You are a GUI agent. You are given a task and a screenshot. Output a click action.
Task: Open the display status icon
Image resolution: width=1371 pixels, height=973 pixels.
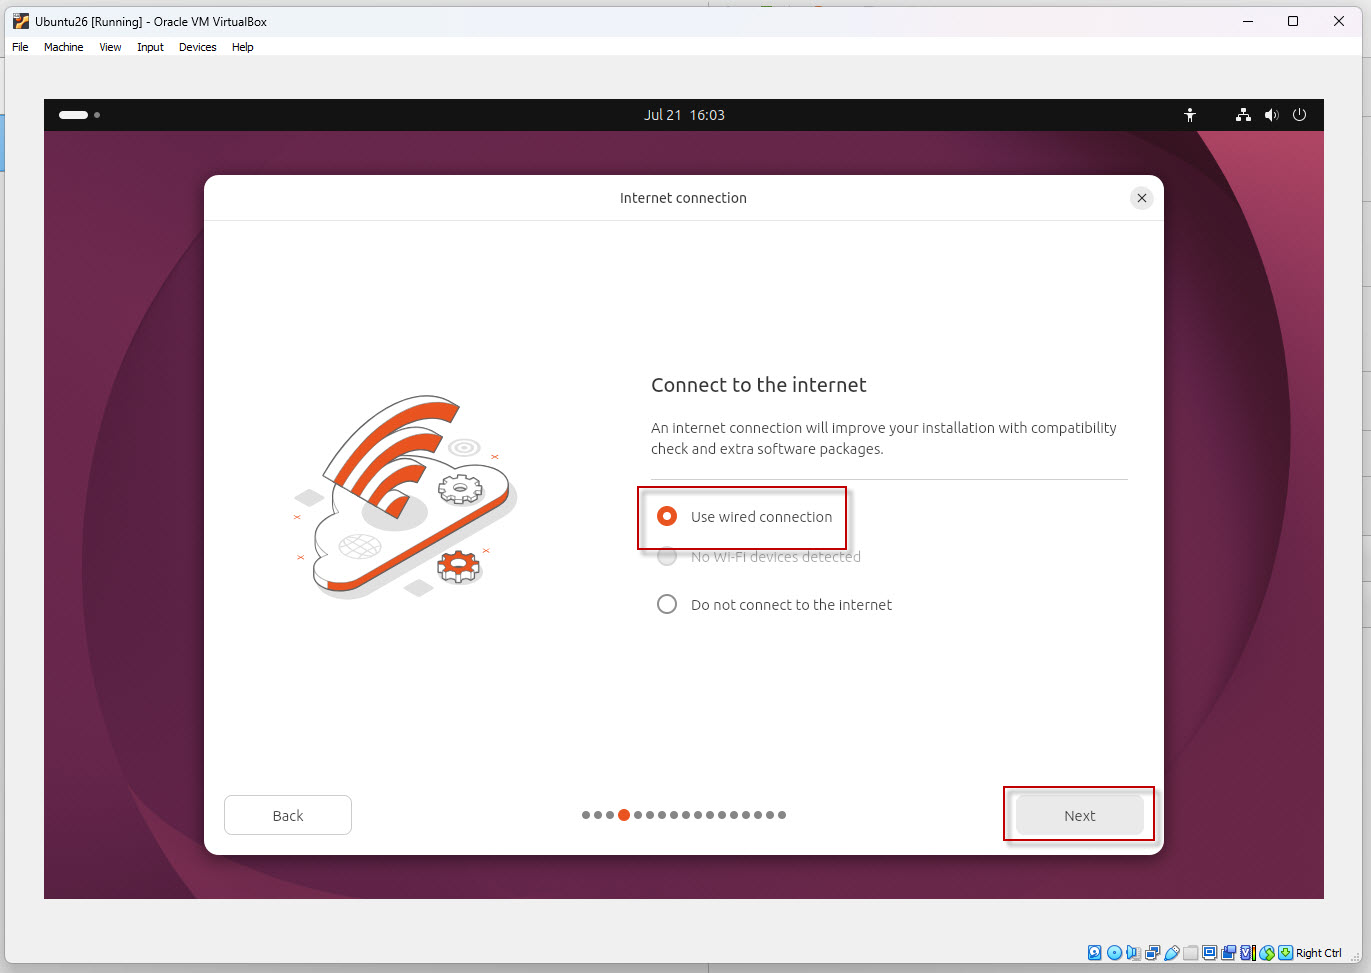(x=1209, y=953)
